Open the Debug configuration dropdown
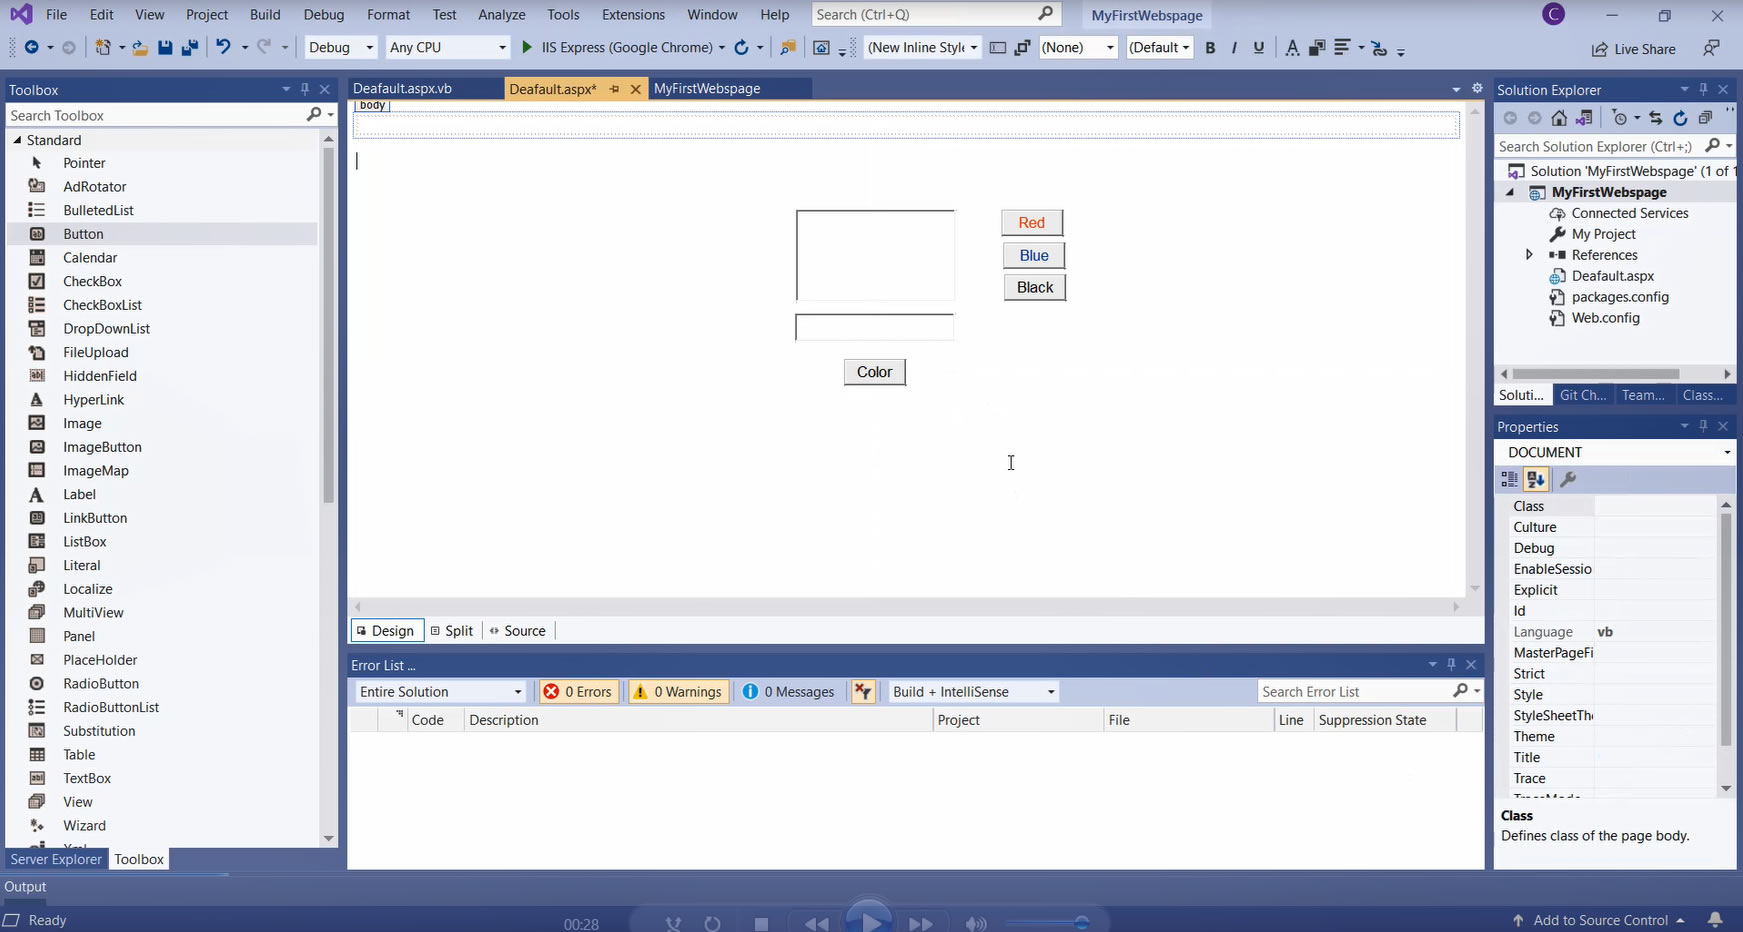 pyautogui.click(x=341, y=47)
